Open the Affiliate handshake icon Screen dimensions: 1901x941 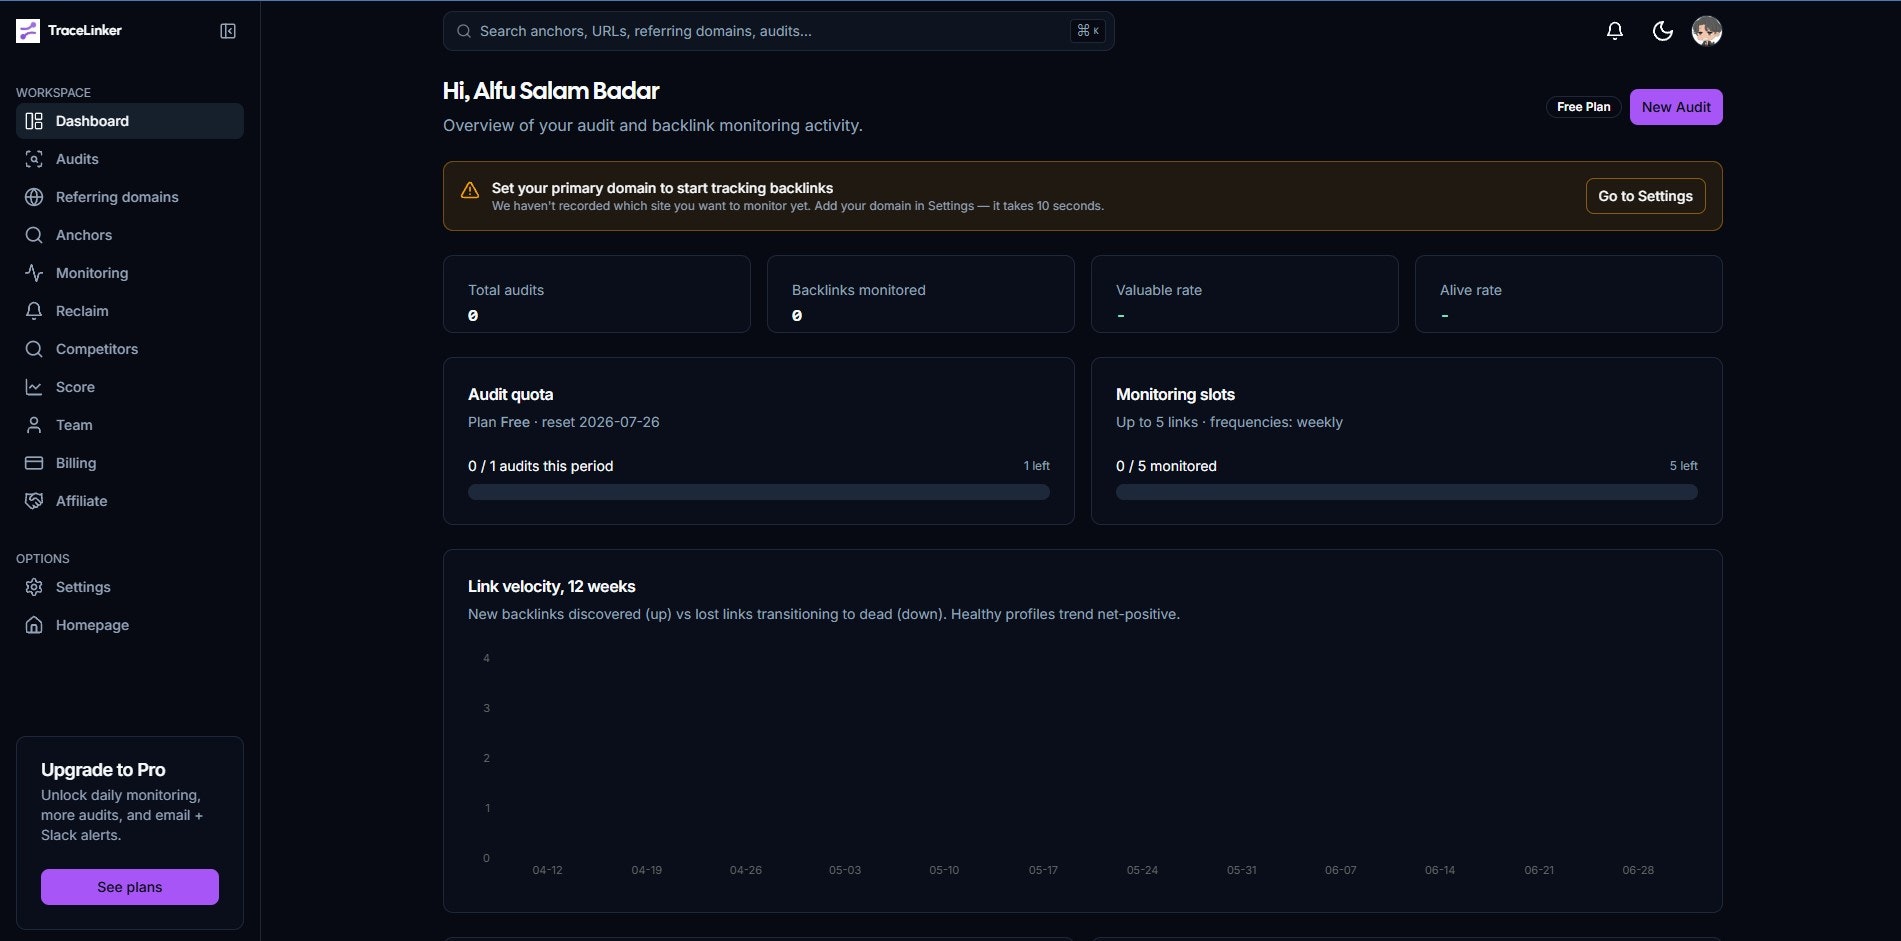click(34, 501)
